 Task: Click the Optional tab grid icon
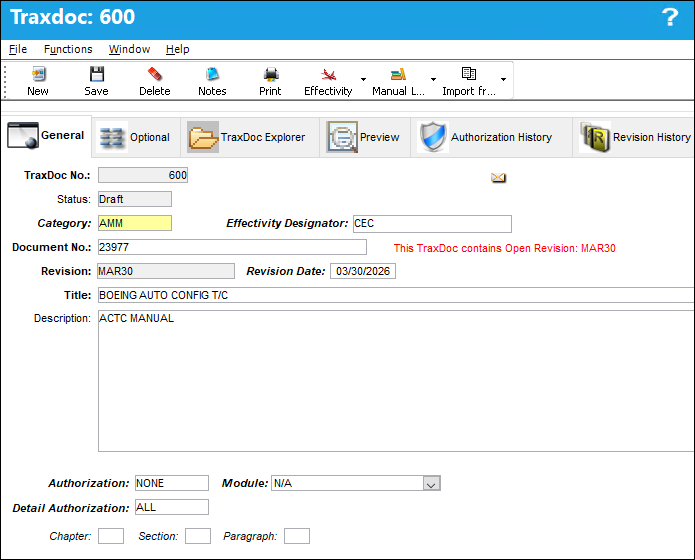tap(111, 137)
